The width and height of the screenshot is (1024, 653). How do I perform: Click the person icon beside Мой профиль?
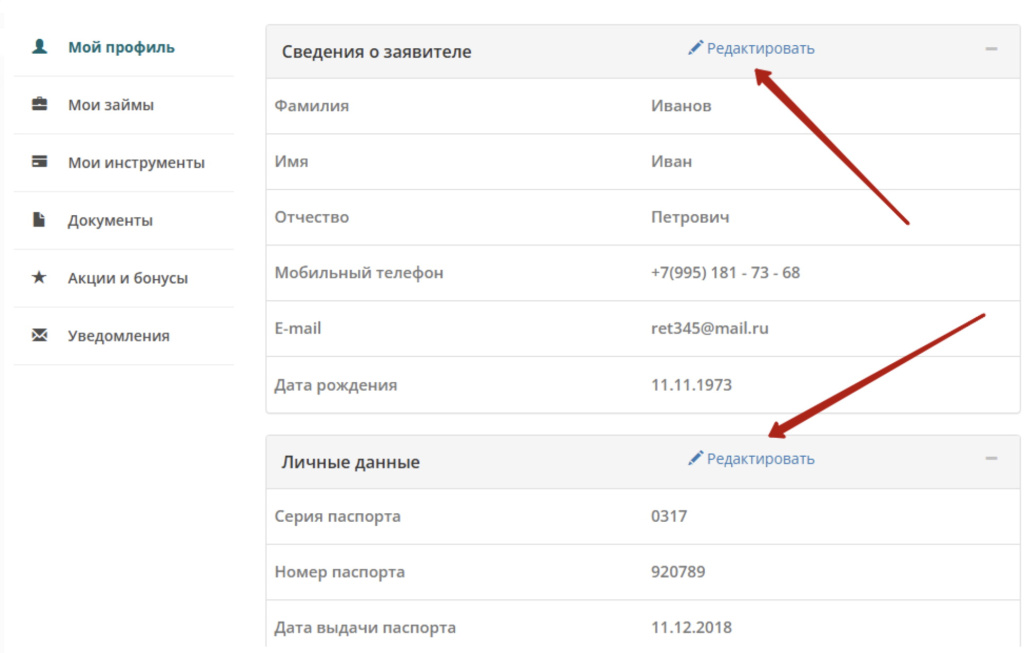point(40,47)
